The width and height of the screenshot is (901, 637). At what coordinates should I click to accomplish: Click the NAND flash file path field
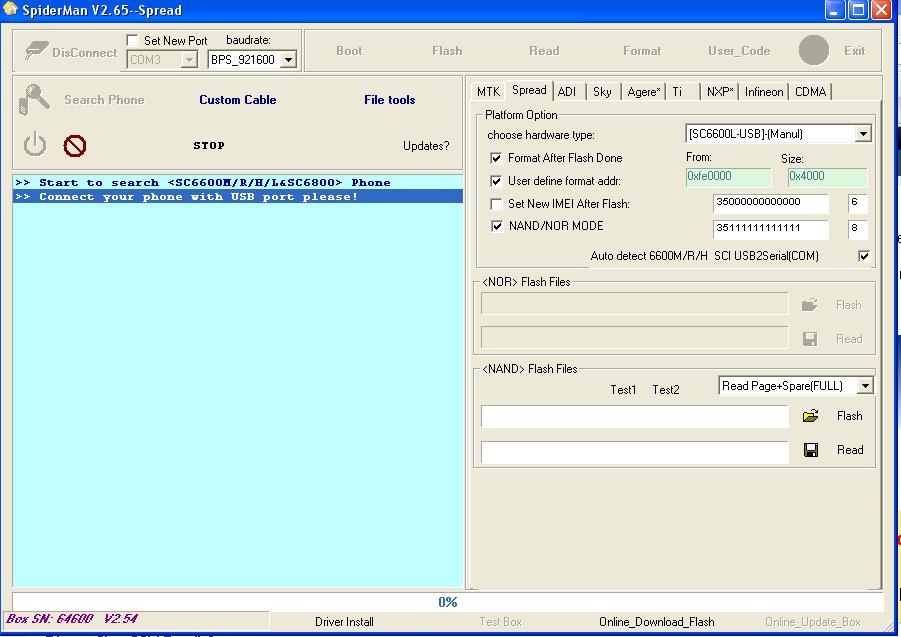(x=634, y=416)
